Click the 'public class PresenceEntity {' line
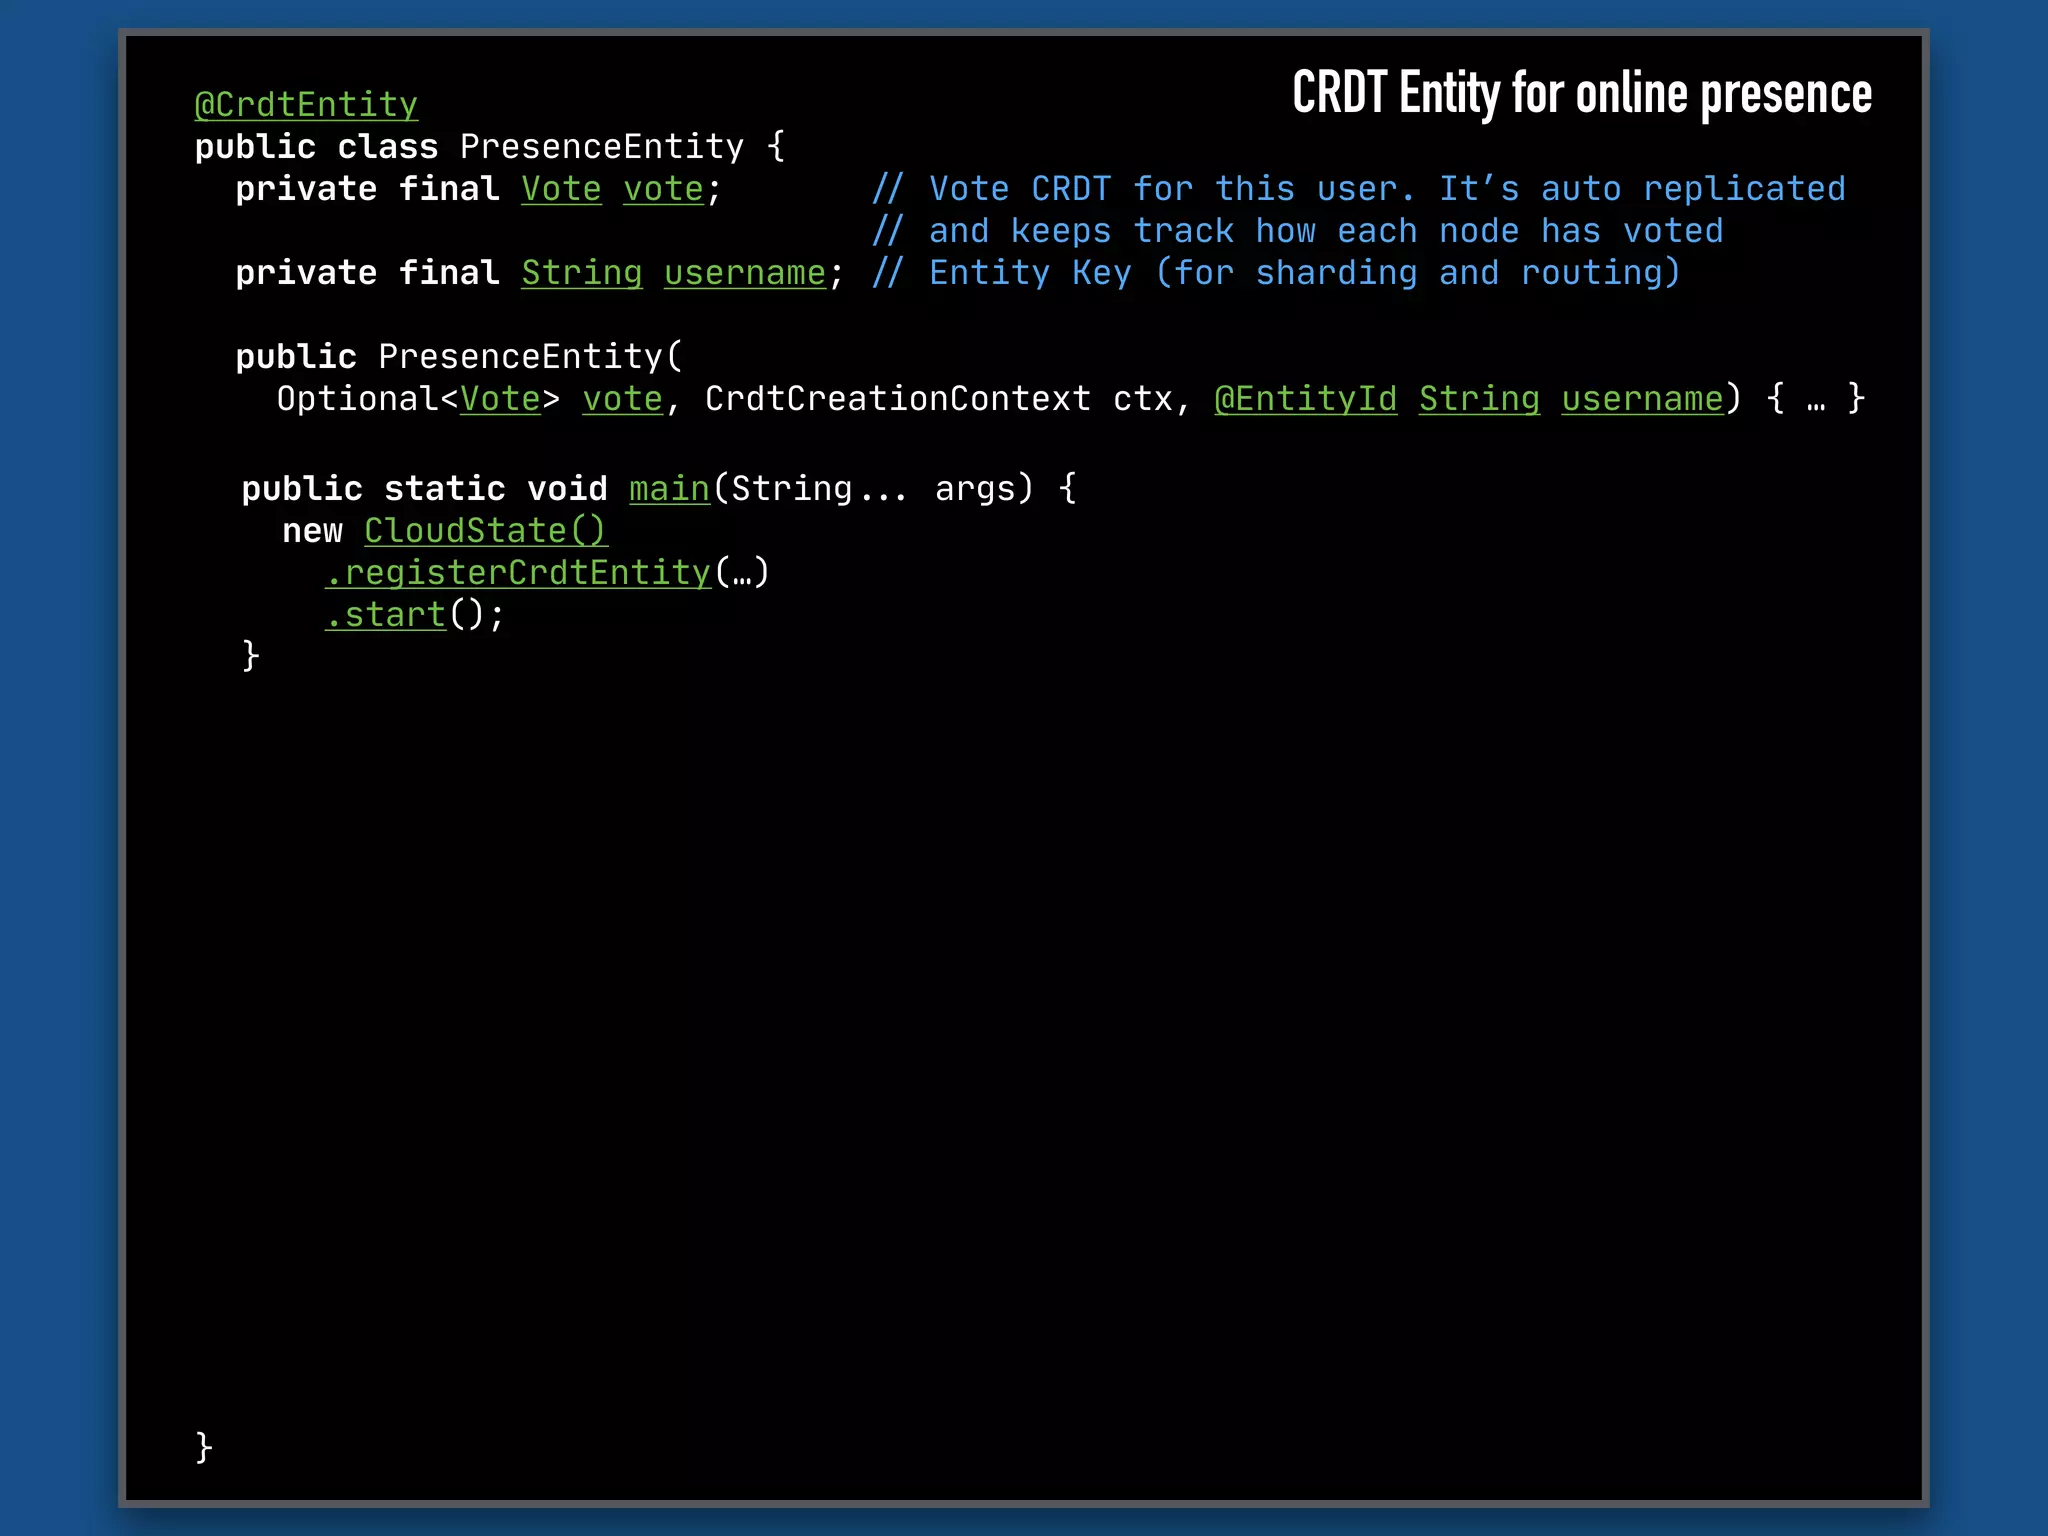Image resolution: width=2048 pixels, height=1536 pixels. (x=490, y=147)
